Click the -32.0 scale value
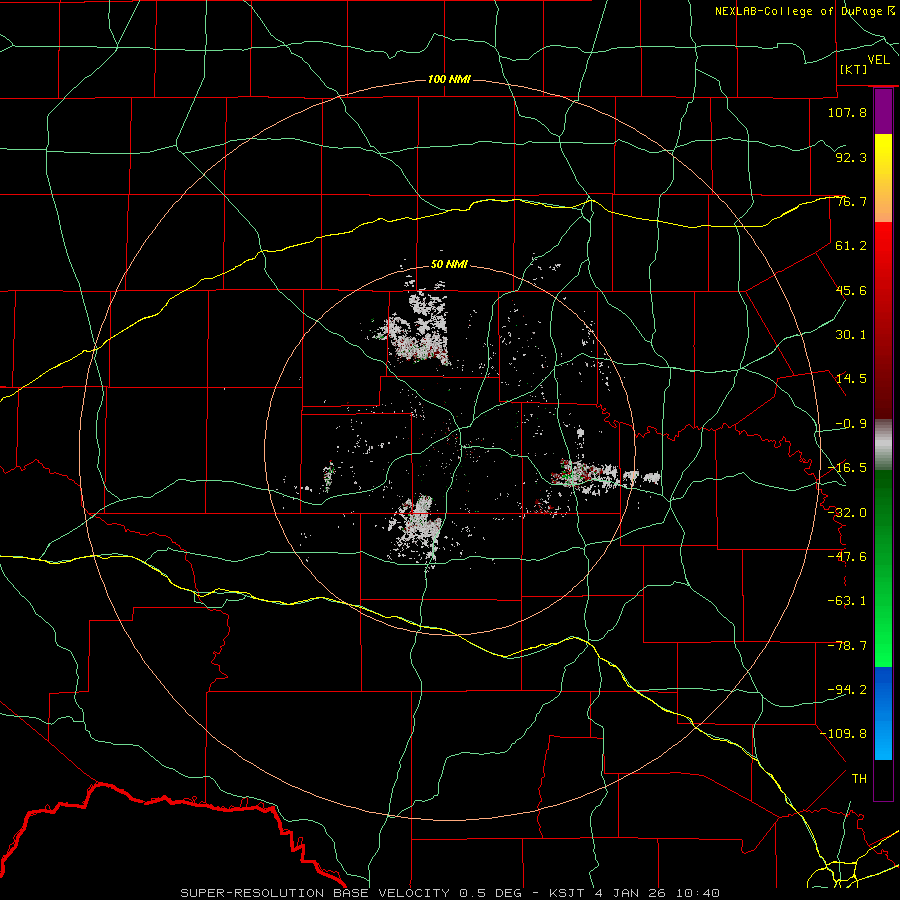900x900 pixels. (847, 513)
